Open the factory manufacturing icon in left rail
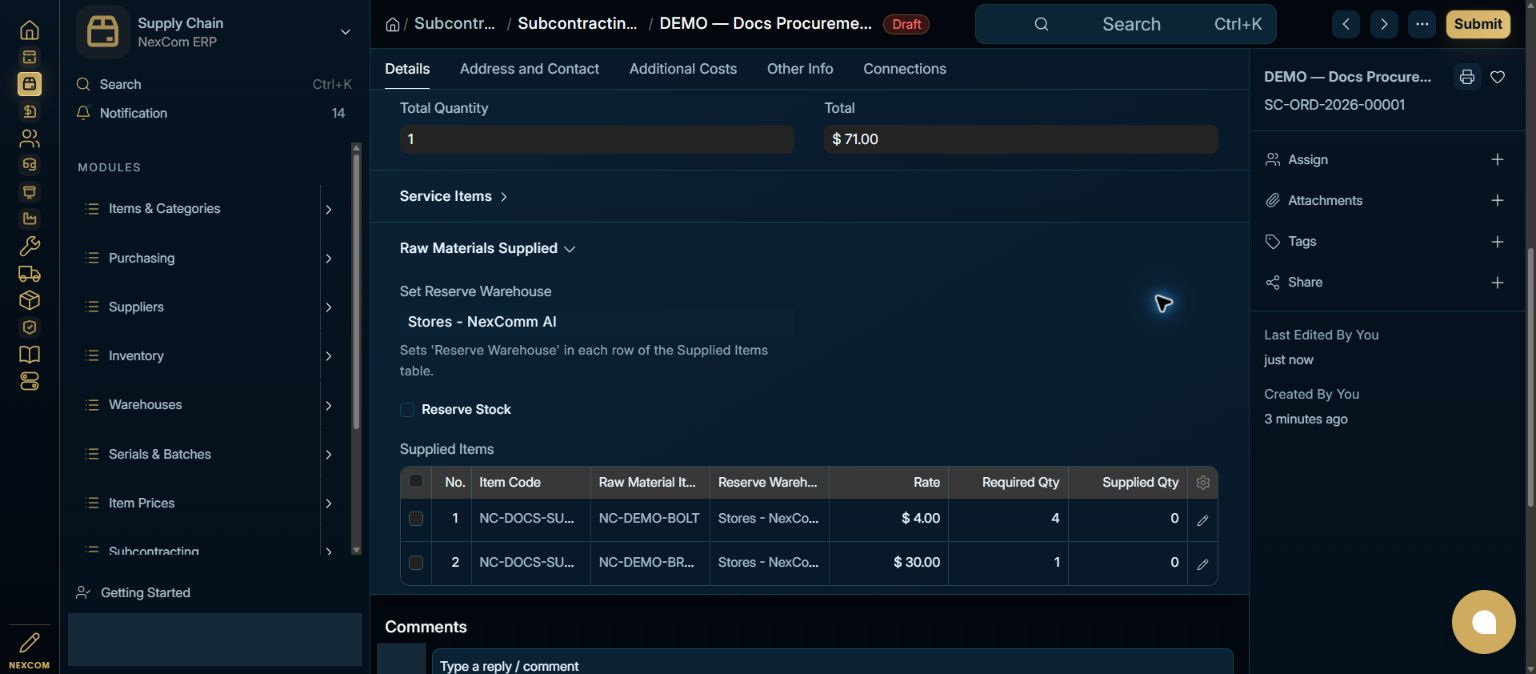 click(x=29, y=219)
